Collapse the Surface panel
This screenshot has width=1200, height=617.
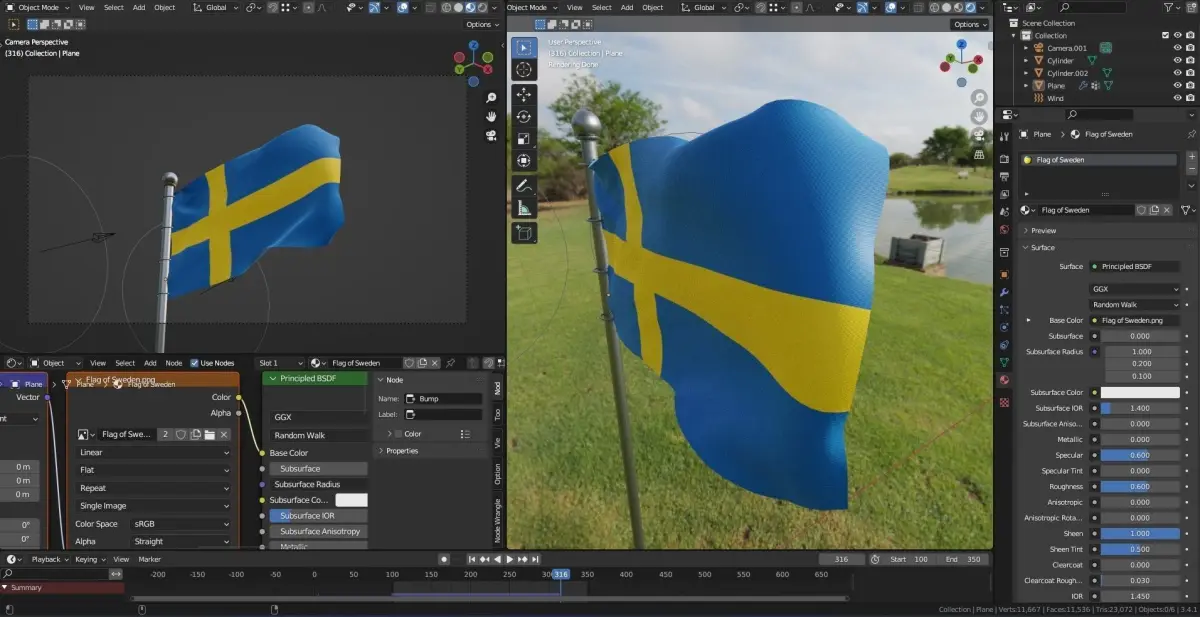pos(1042,247)
